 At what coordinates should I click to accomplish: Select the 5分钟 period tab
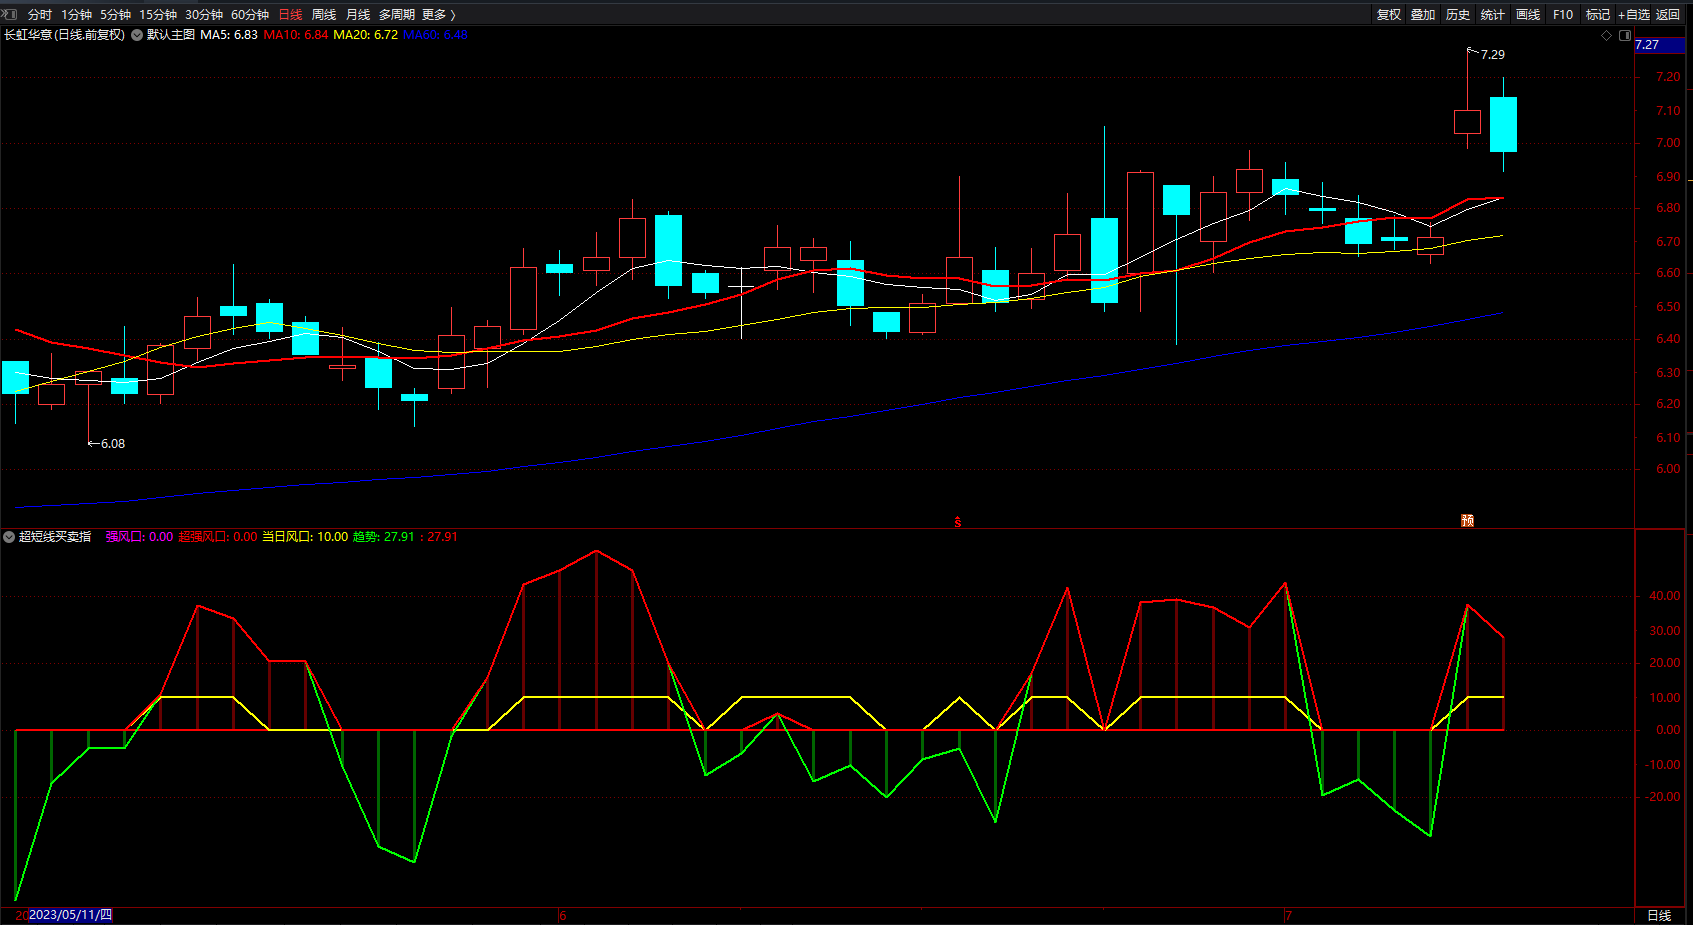(115, 15)
